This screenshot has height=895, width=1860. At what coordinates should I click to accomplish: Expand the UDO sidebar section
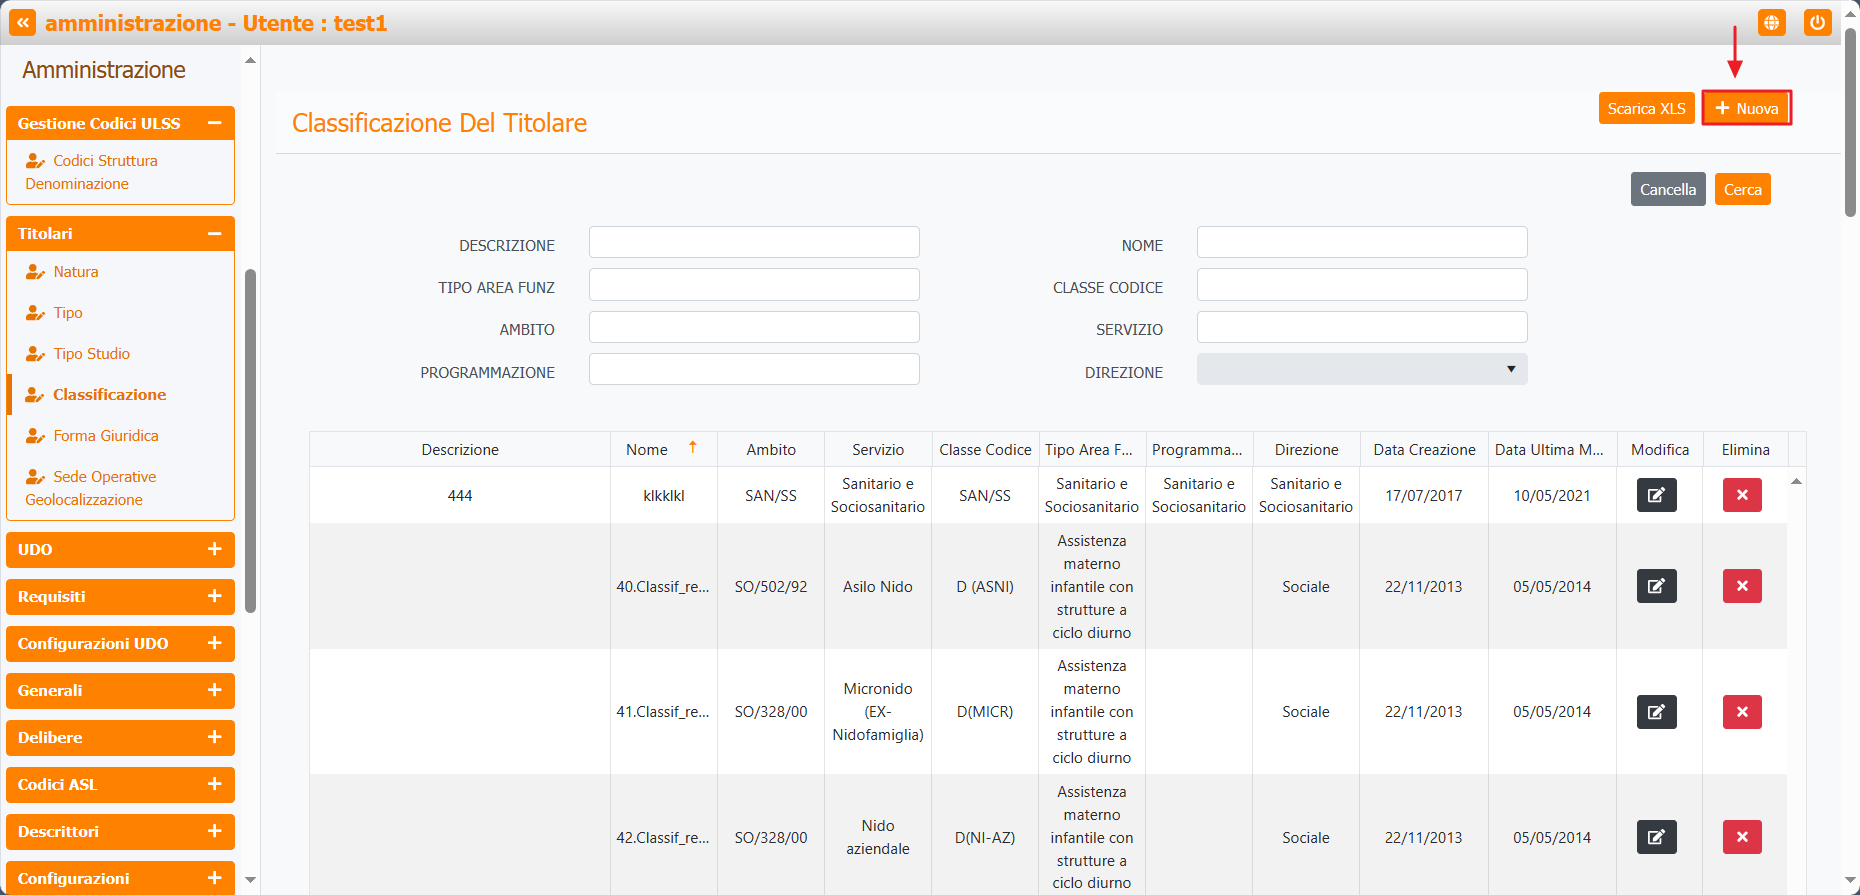pos(214,549)
